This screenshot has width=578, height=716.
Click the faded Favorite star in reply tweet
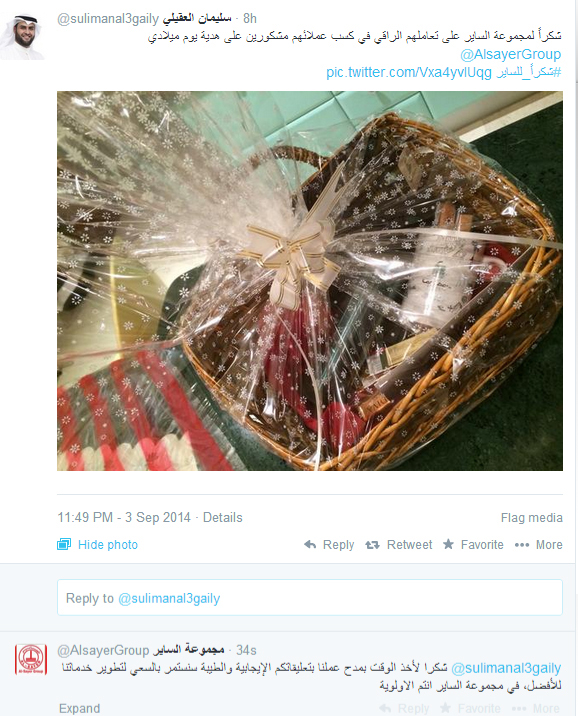(x=445, y=708)
